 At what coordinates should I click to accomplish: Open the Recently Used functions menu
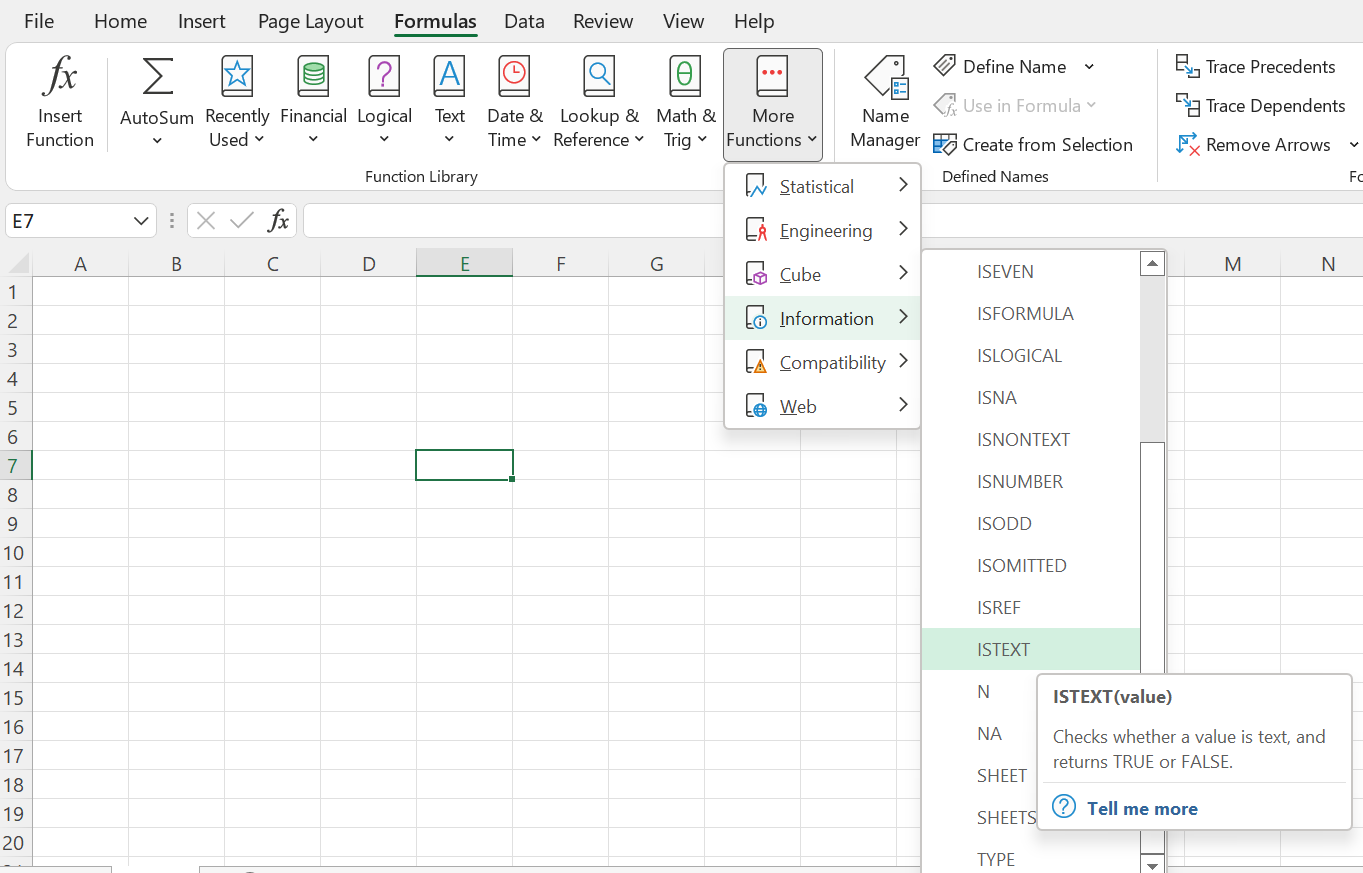point(237,103)
